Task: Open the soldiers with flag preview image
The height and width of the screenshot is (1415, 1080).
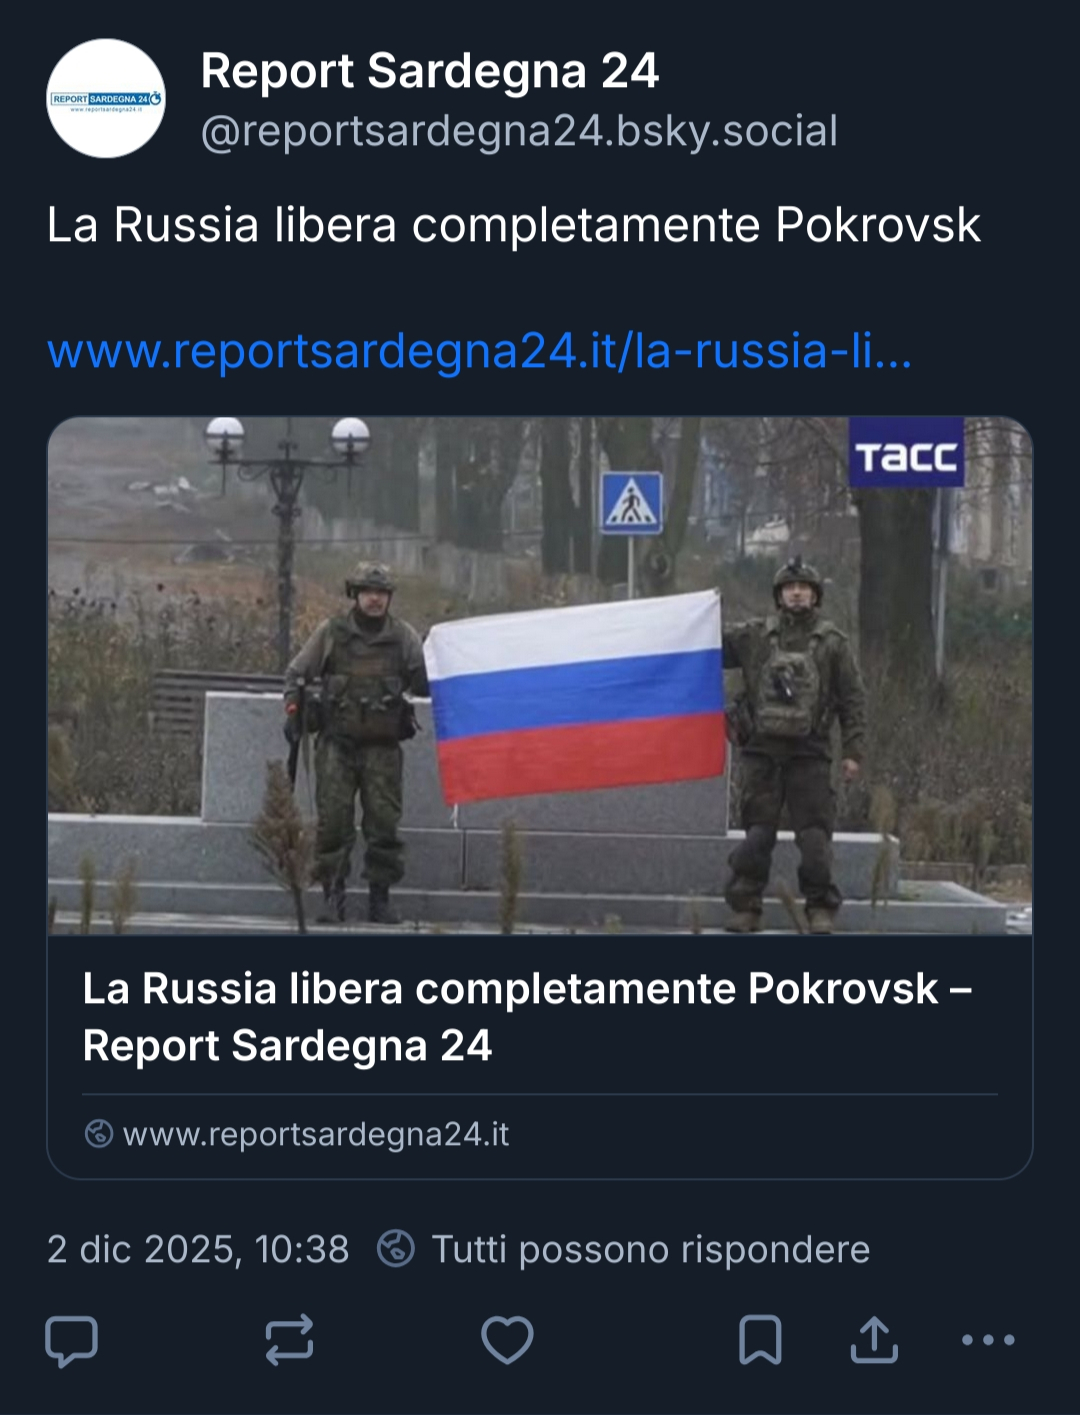Action: point(540,676)
